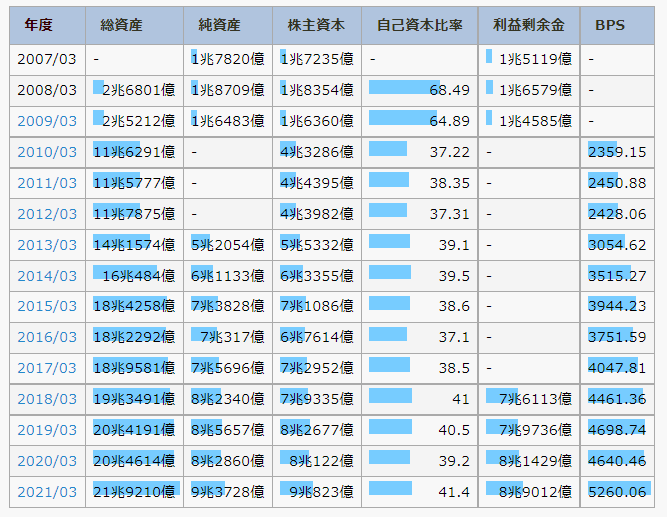Select the 8兆1429億 retained earnings cell
667x517 pixels.
(529, 461)
